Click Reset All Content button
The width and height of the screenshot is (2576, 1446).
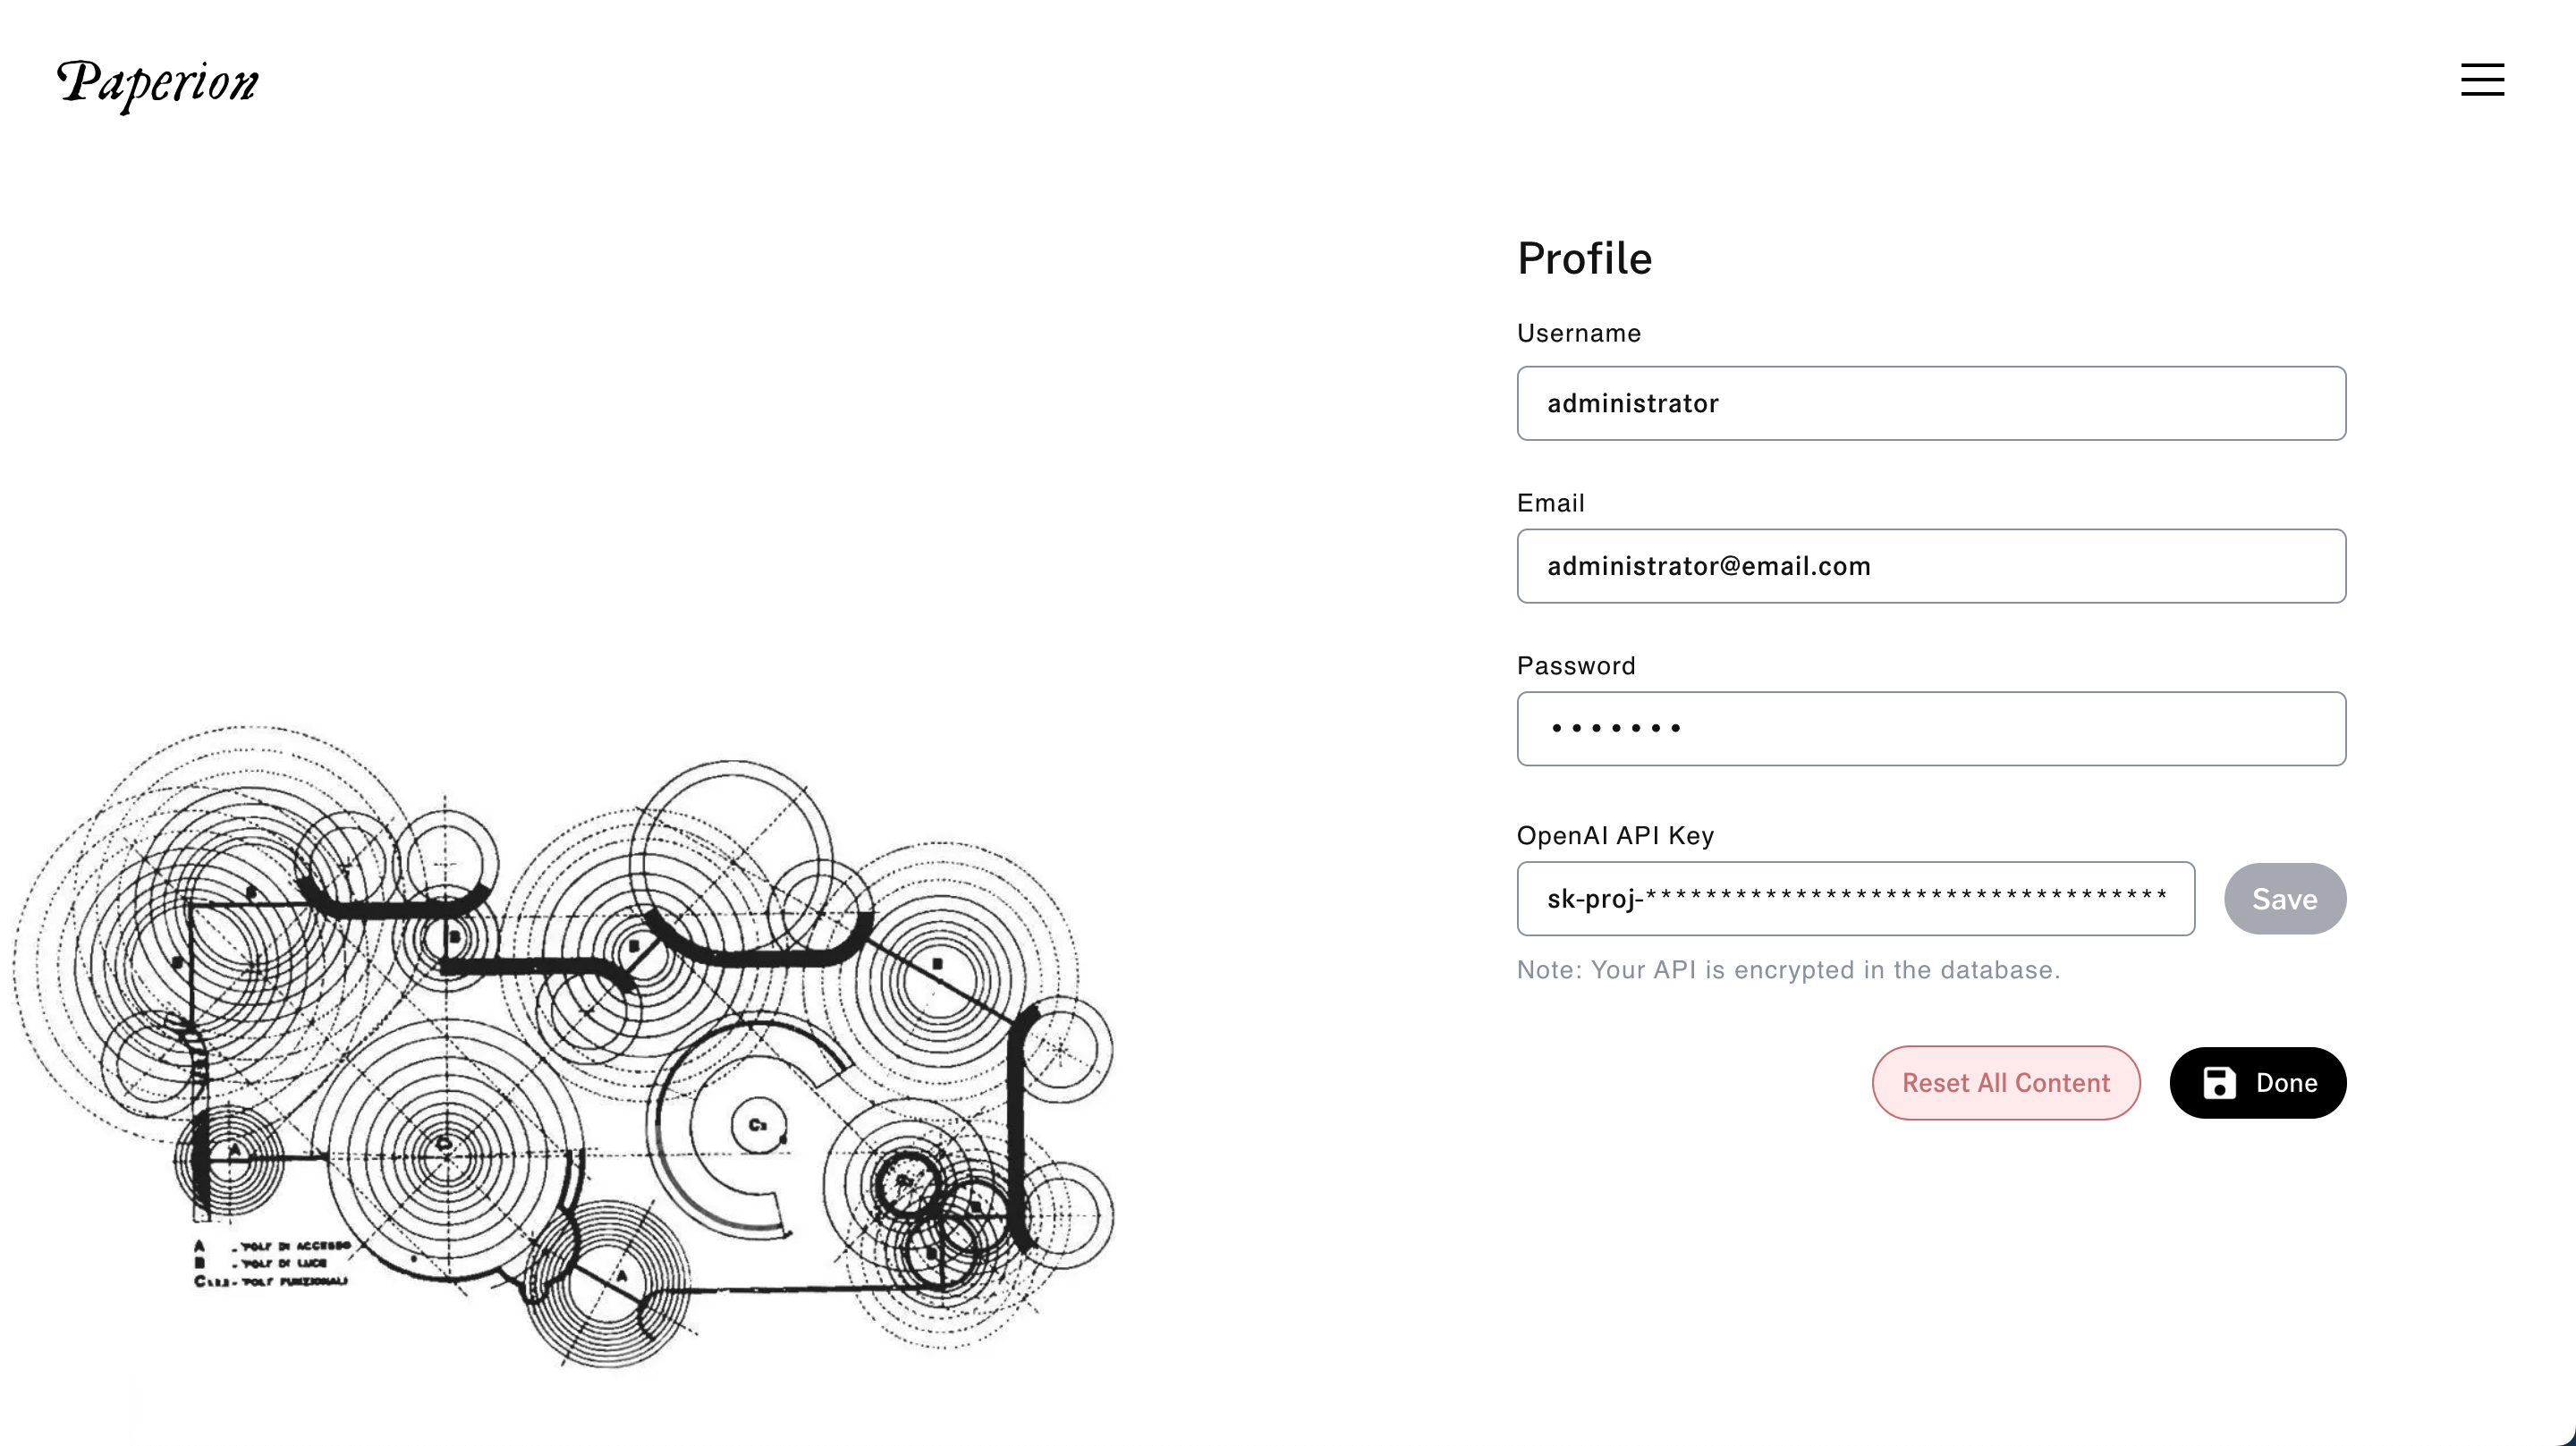(2006, 1083)
